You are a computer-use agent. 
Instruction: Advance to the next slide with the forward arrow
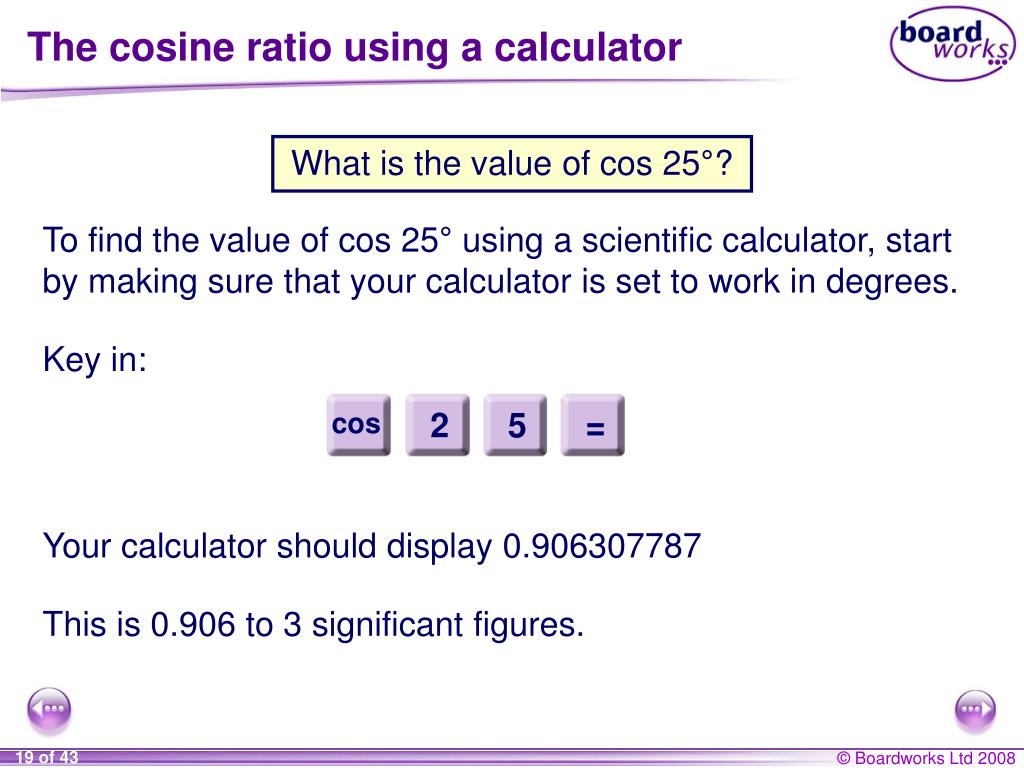click(975, 709)
